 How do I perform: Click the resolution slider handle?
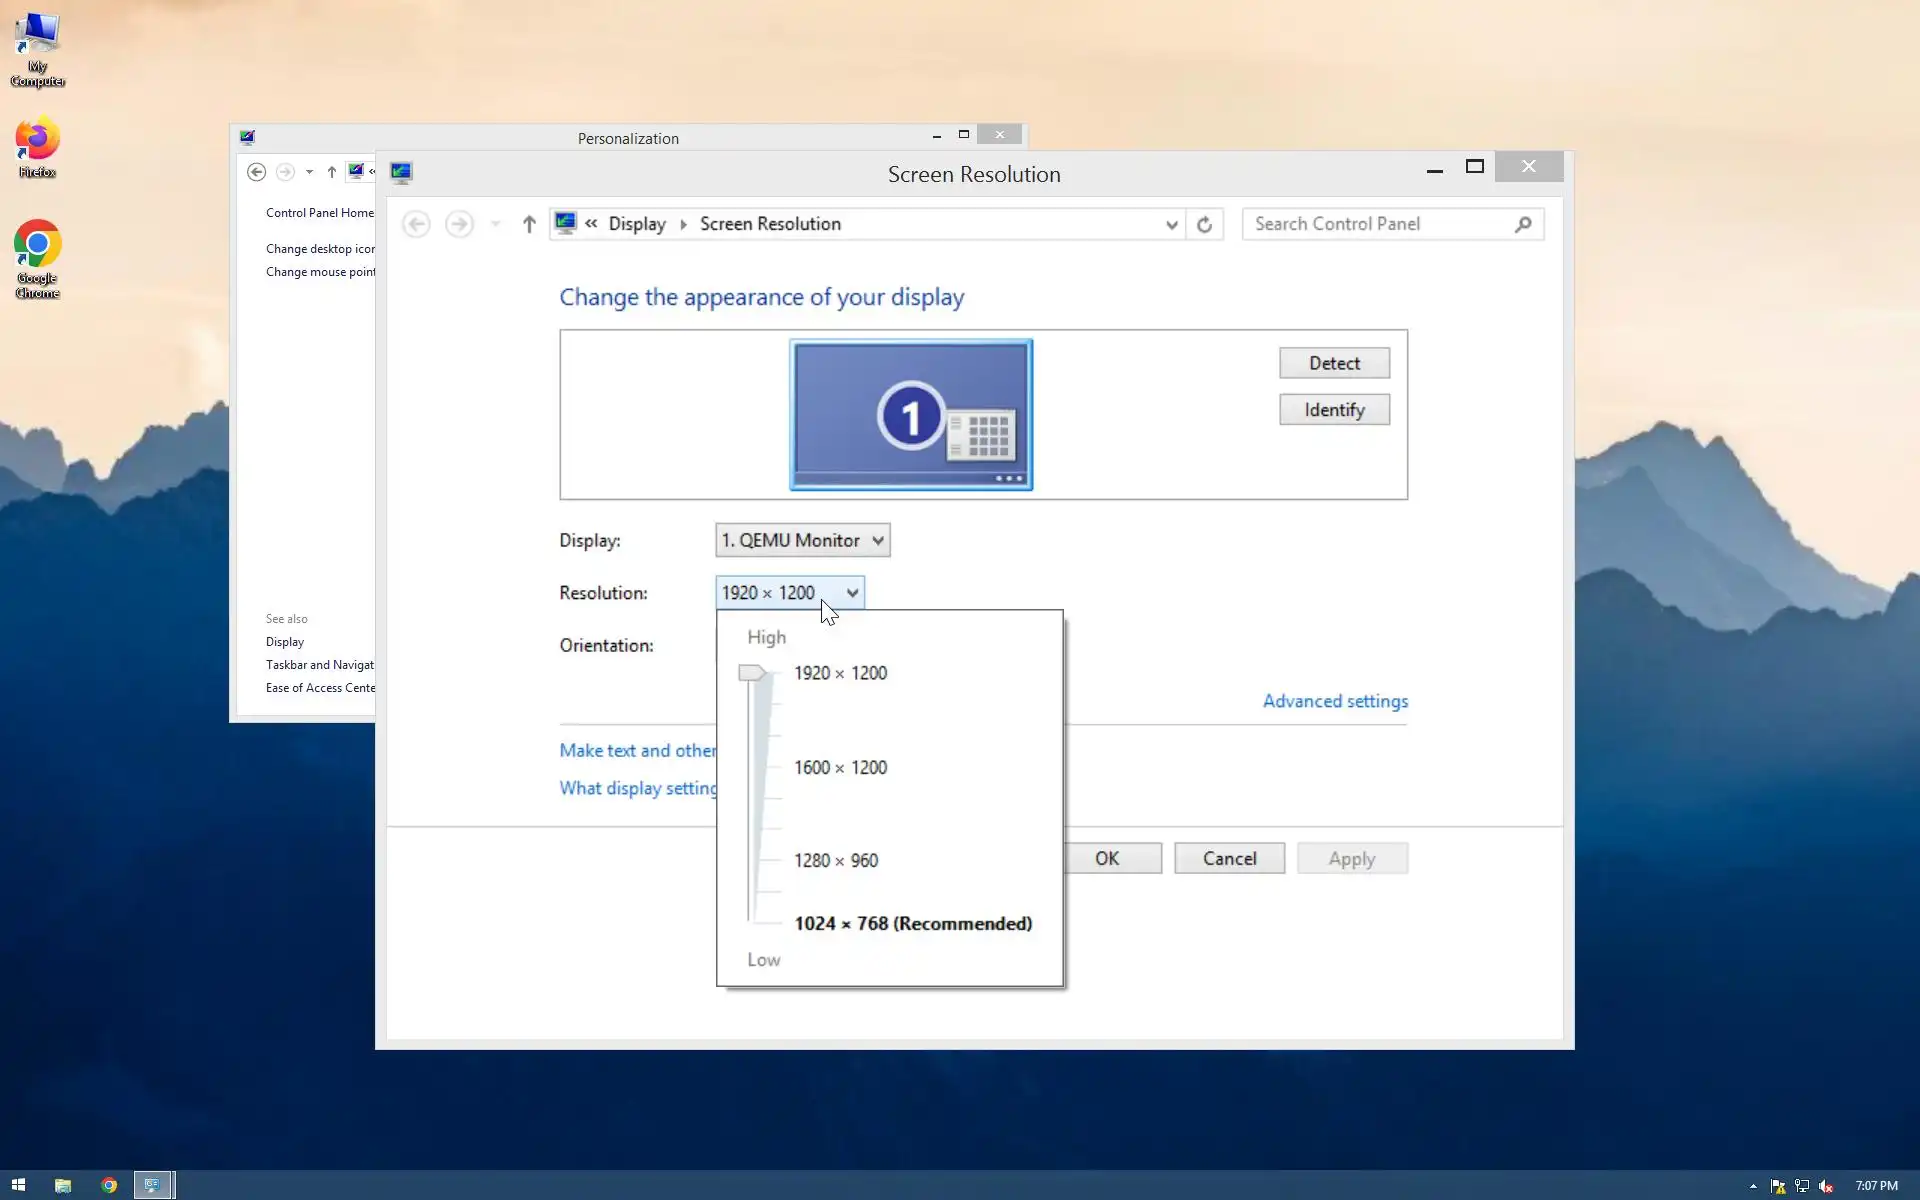click(752, 673)
